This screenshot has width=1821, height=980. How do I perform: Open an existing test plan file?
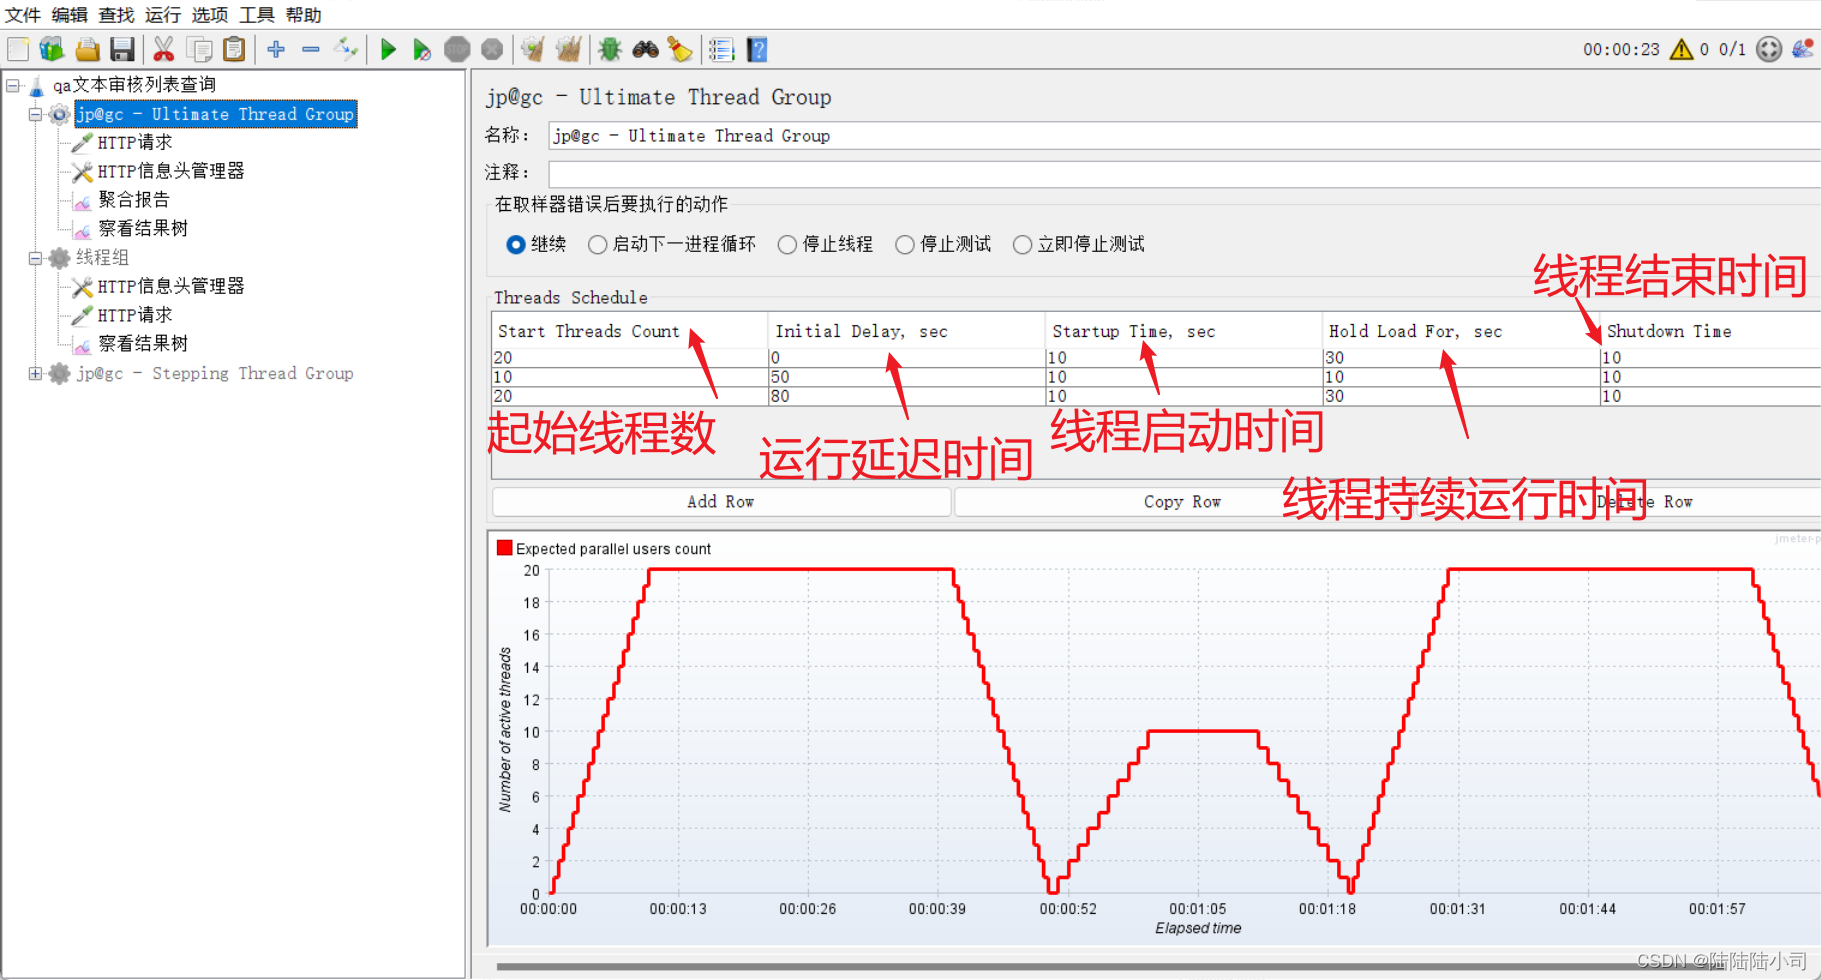pyautogui.click(x=87, y=48)
